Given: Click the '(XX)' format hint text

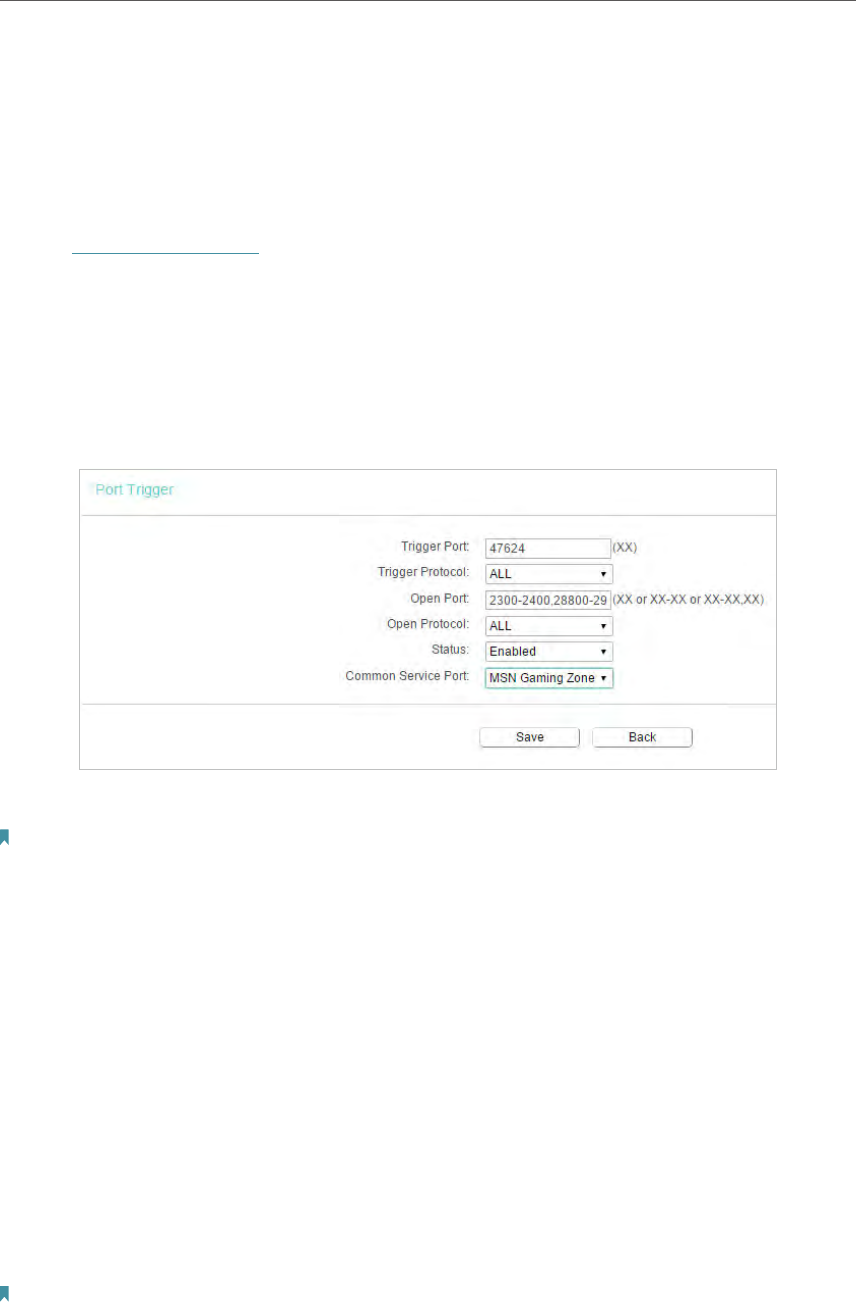Looking at the screenshot, I should (x=626, y=548).
